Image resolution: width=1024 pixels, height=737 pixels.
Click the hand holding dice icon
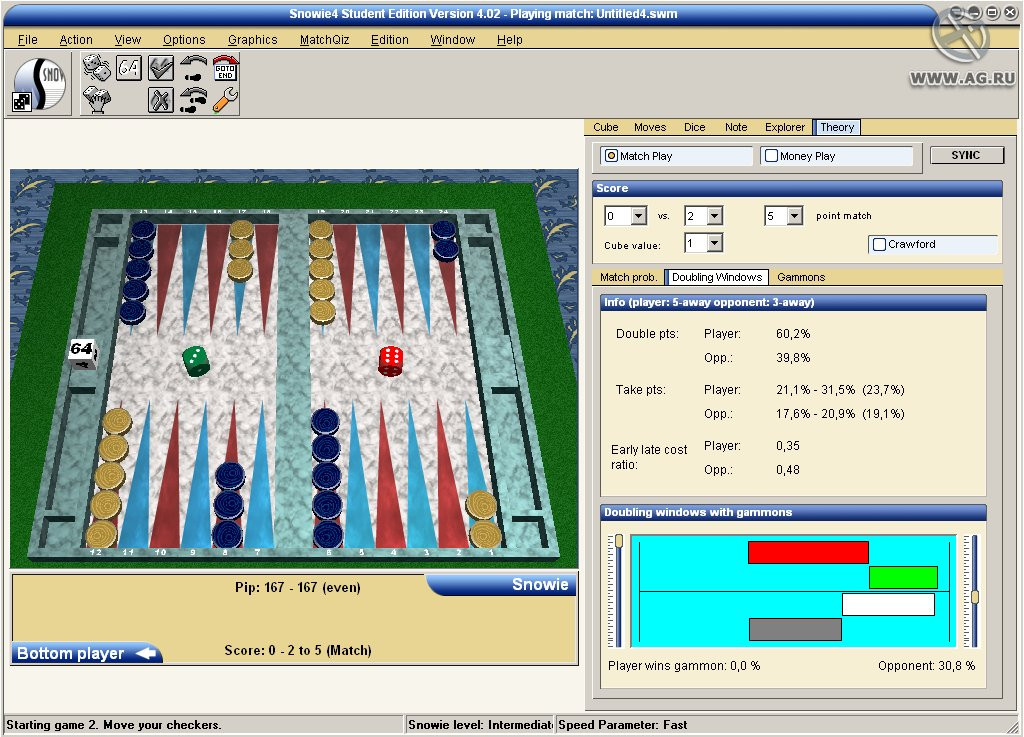click(97, 100)
